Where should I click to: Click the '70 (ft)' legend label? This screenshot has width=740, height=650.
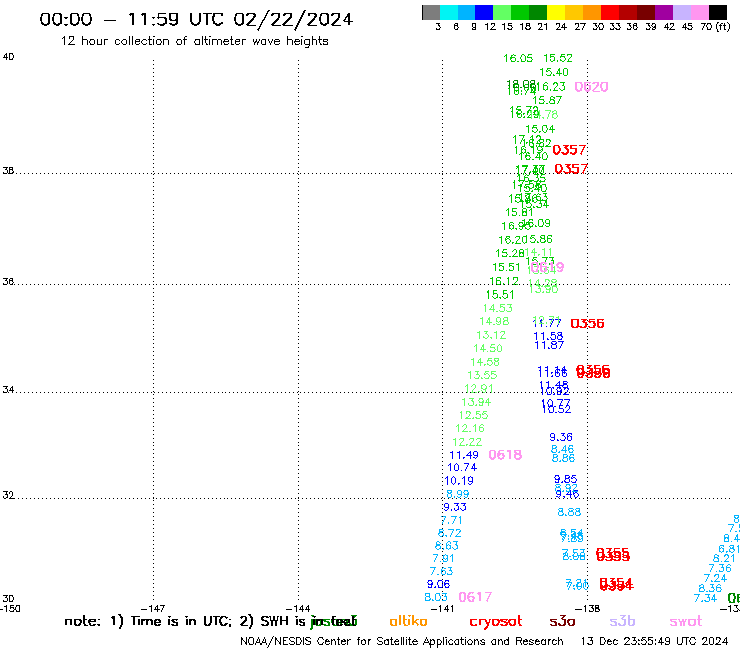(715, 26)
